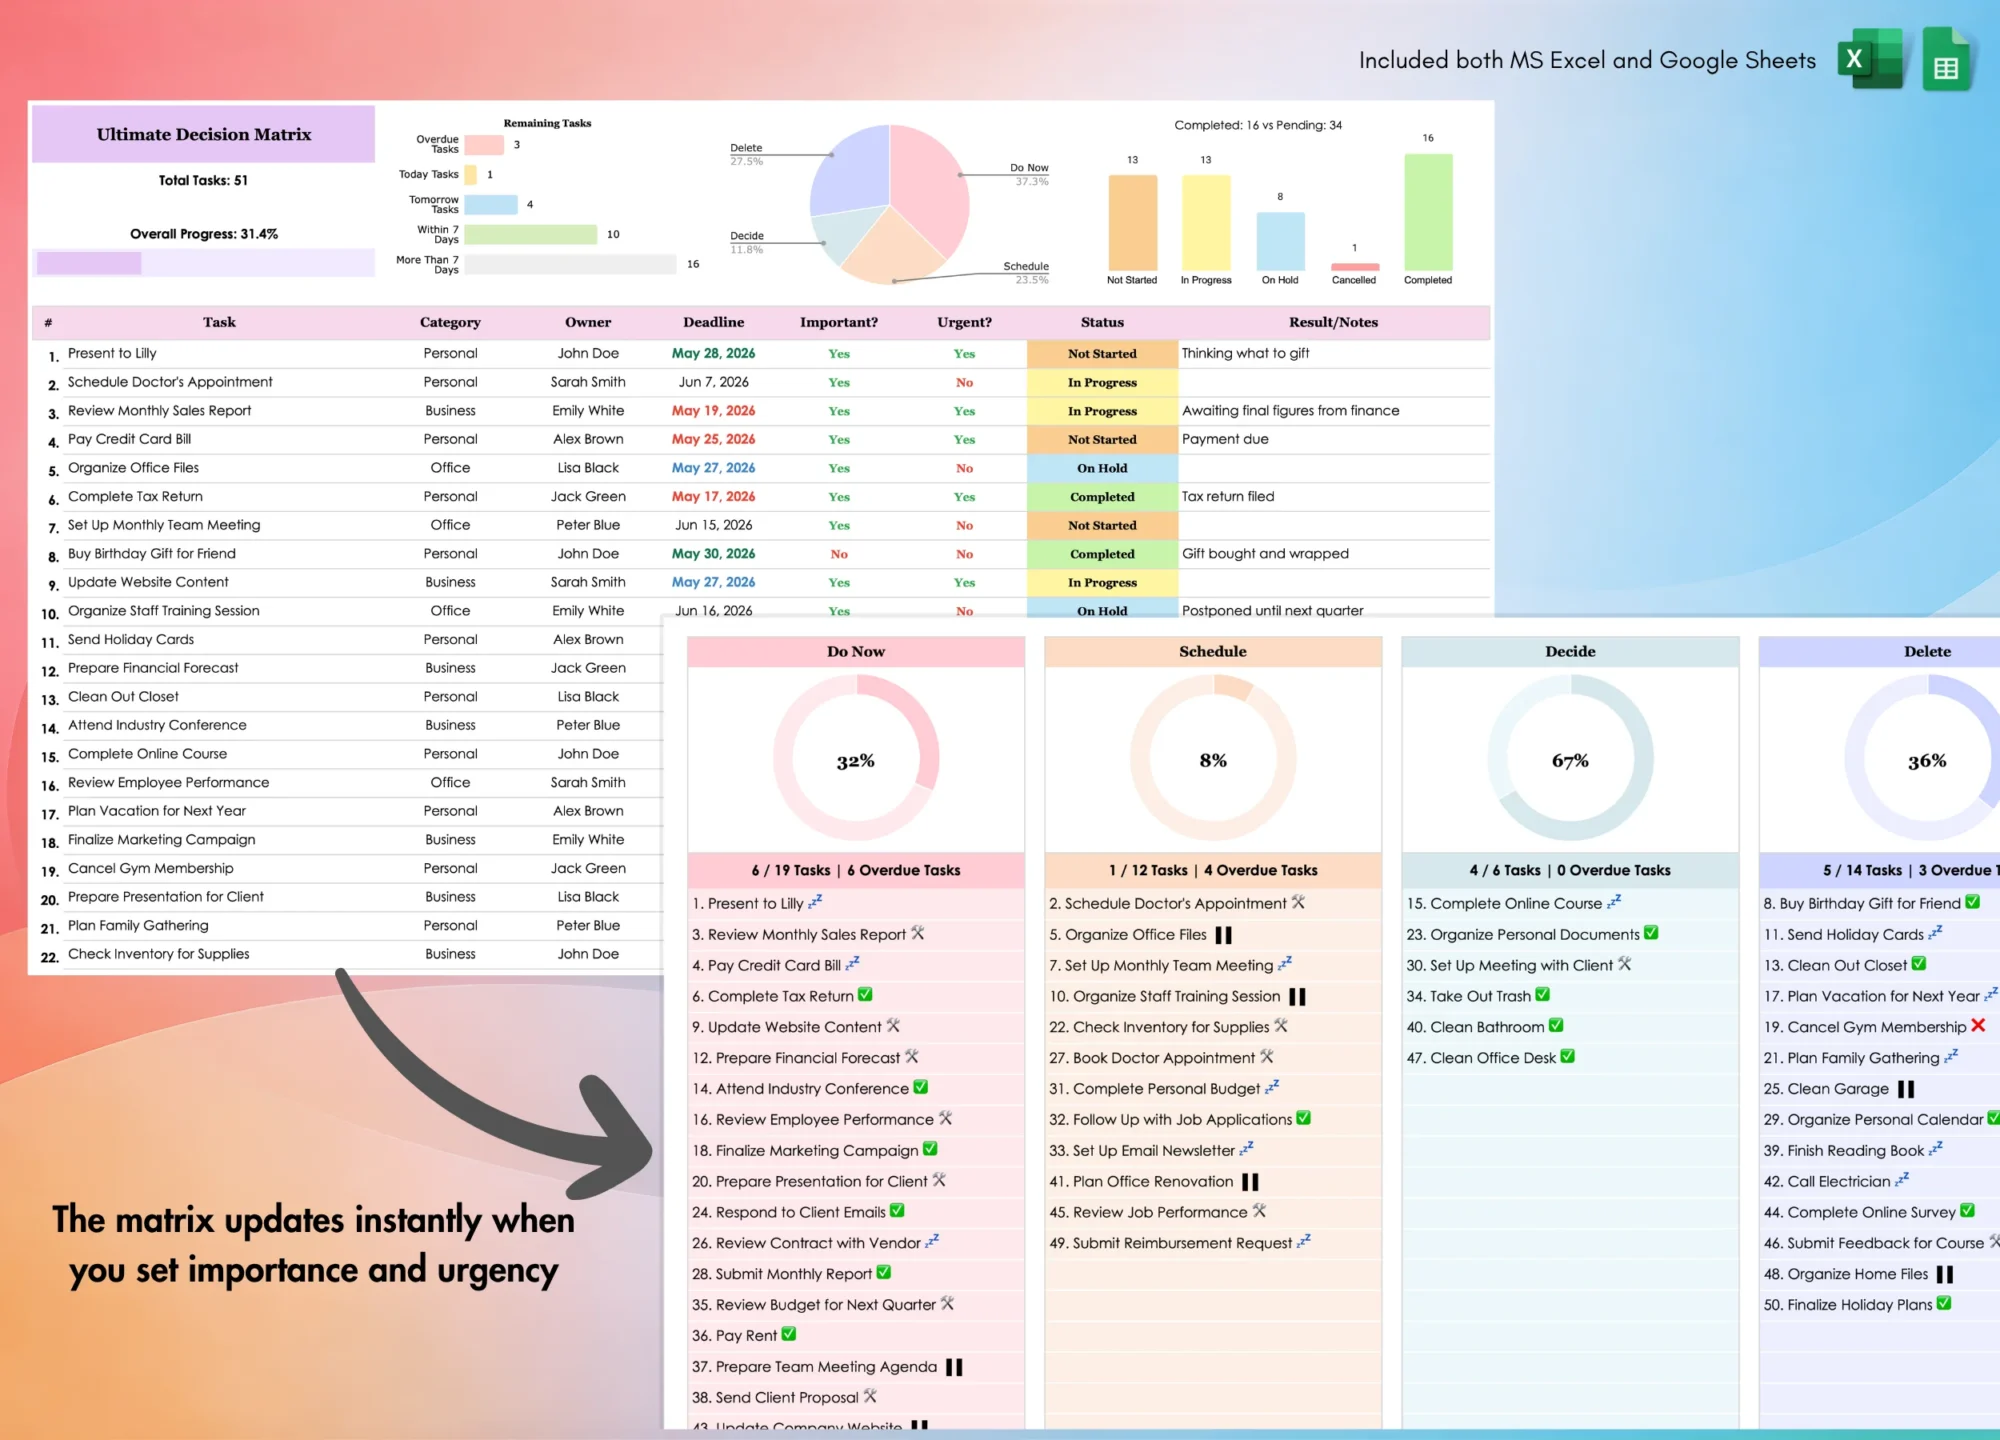Click the Owner column header
Image resolution: width=2000 pixels, height=1440 pixels.
pos(588,322)
